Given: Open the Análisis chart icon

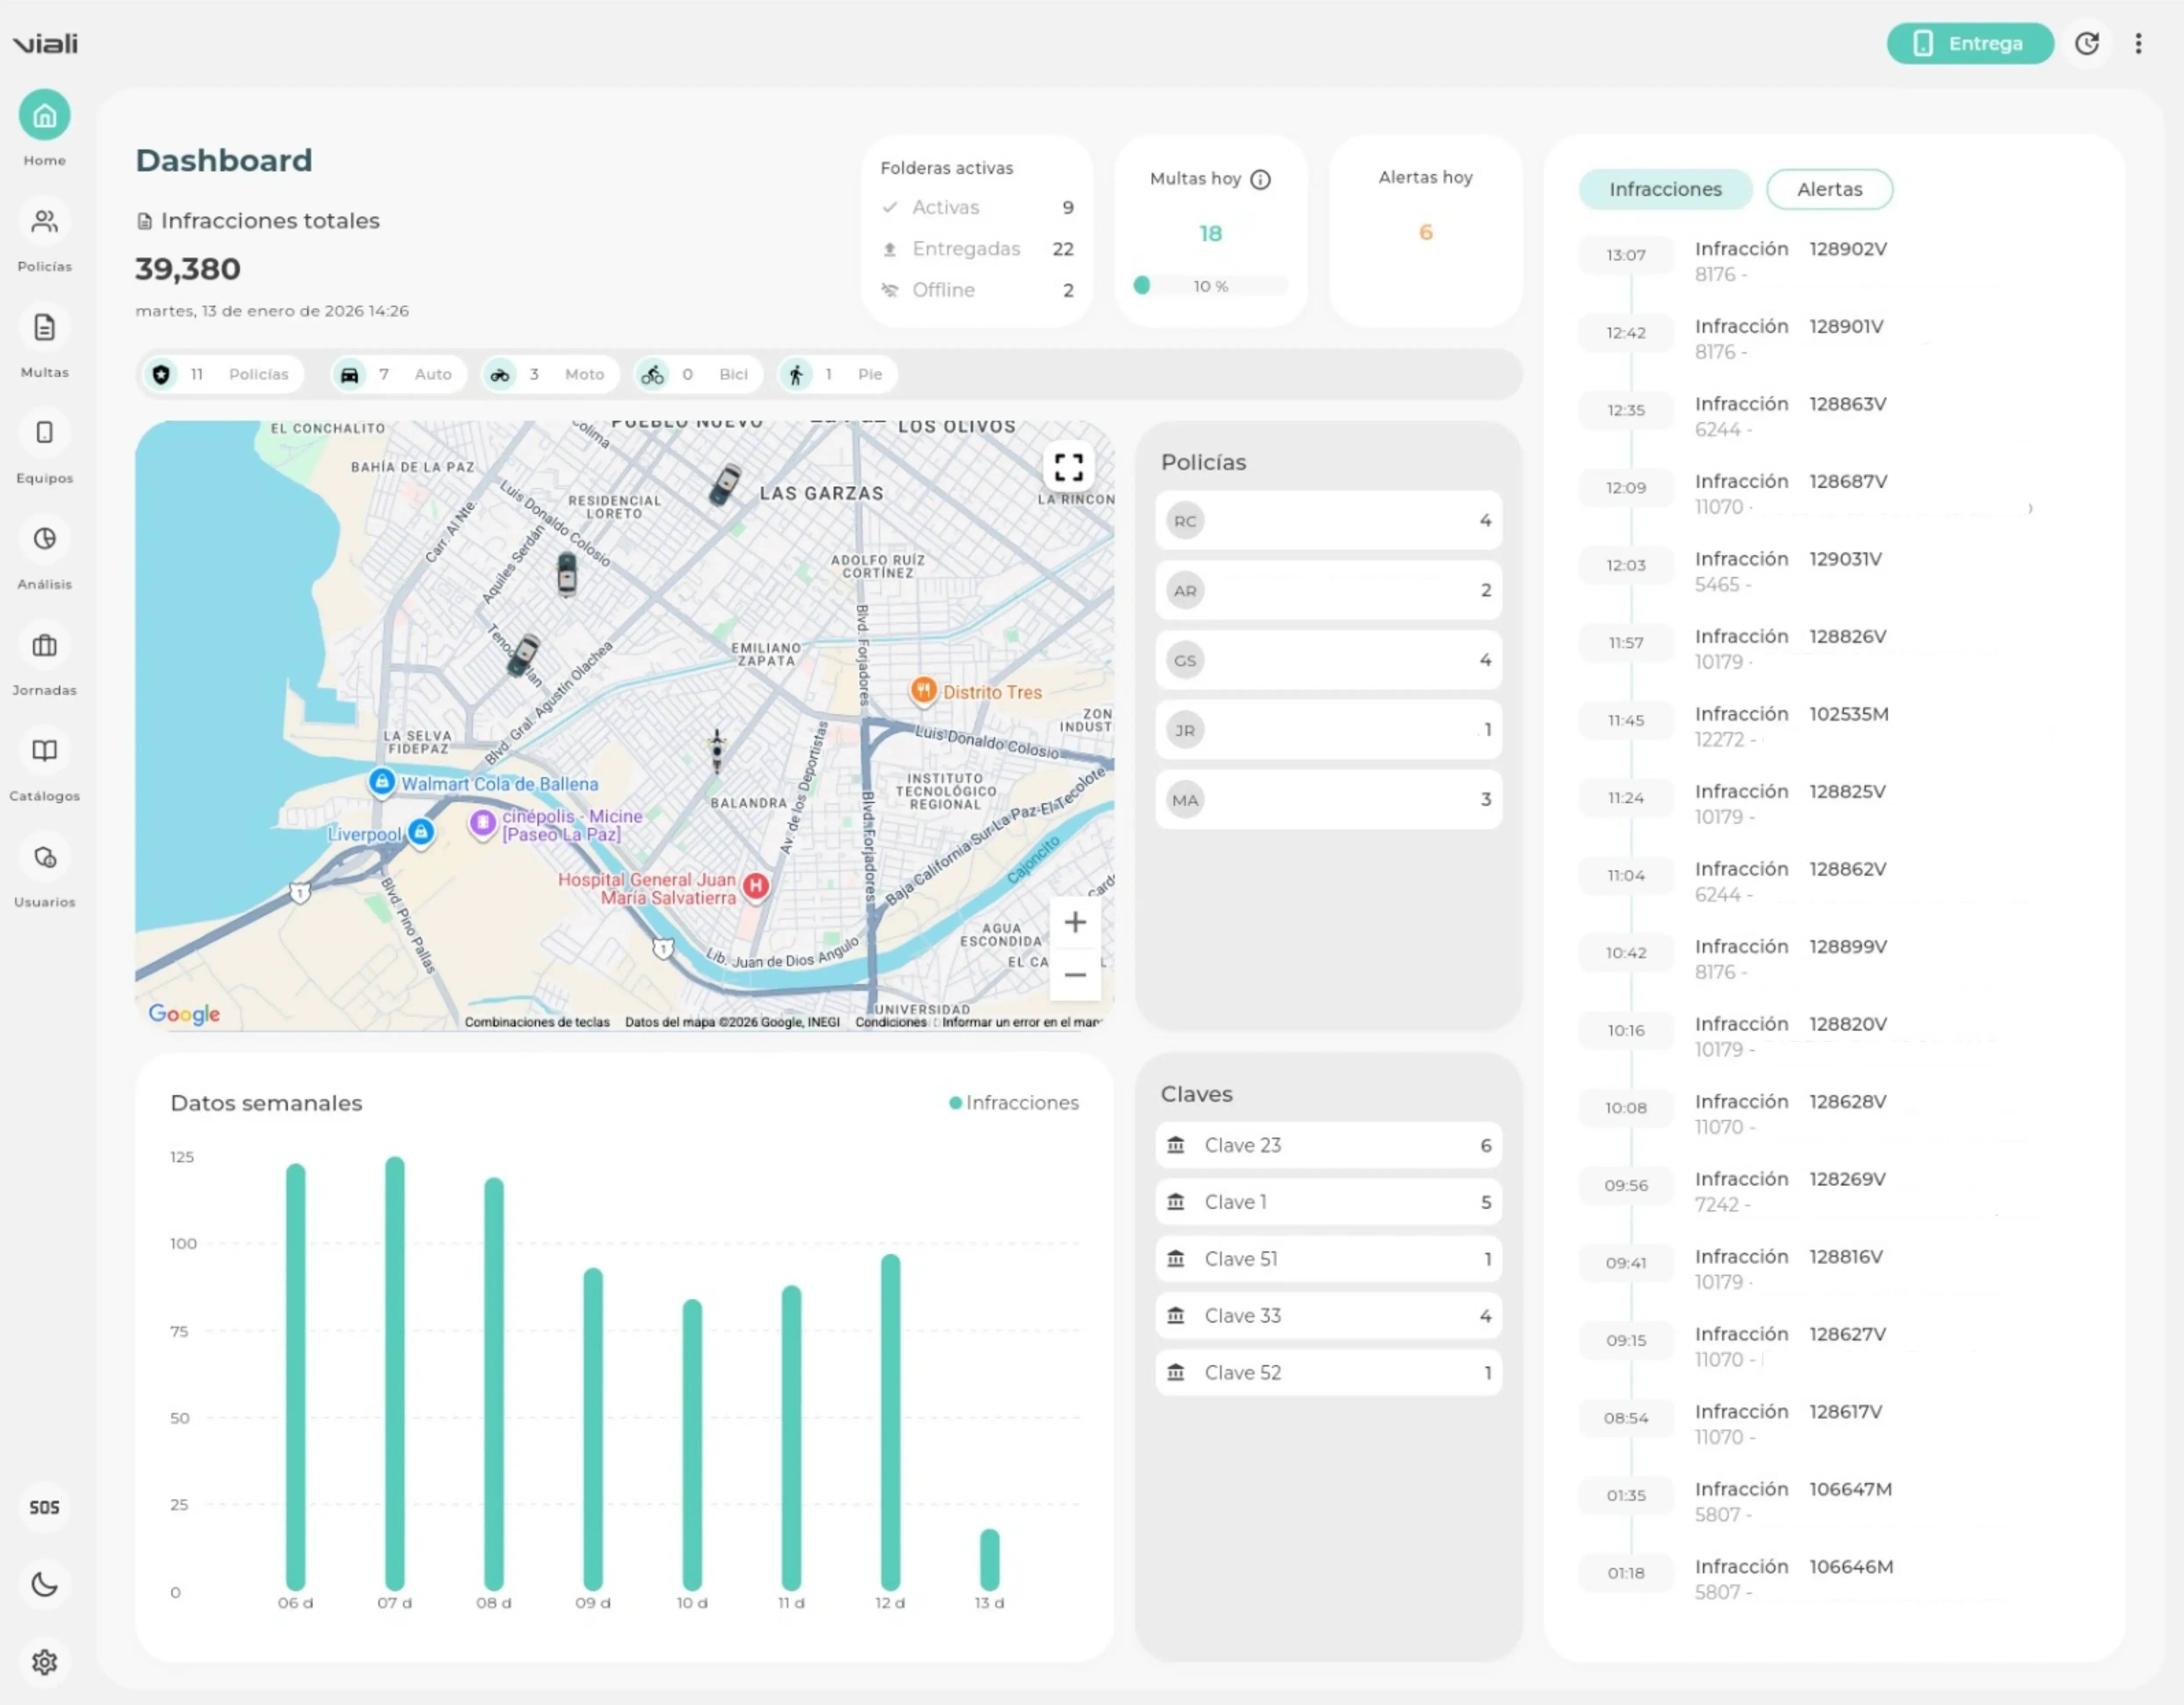Looking at the screenshot, I should (x=44, y=539).
